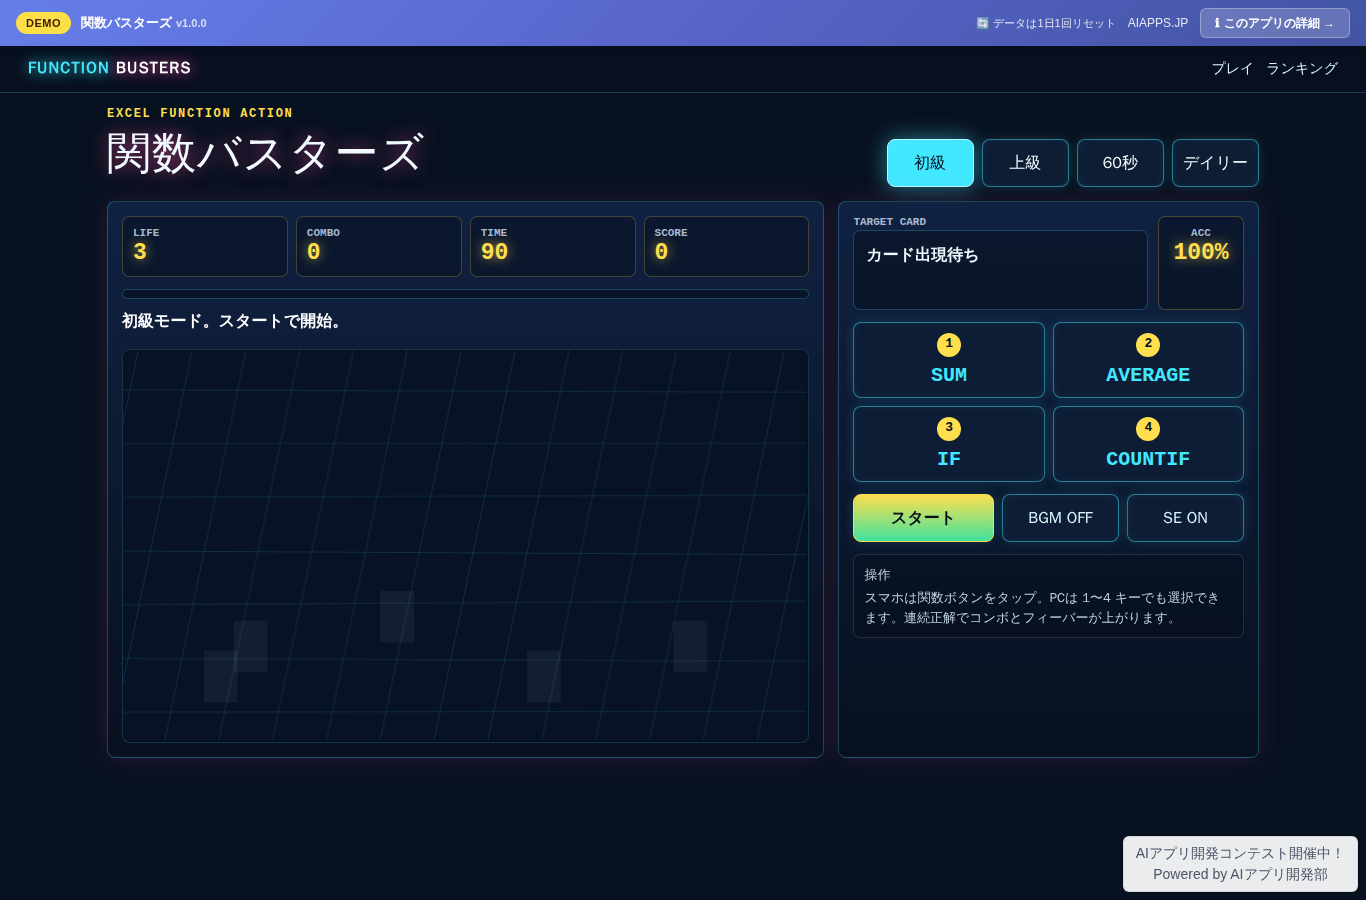The width and height of the screenshot is (1366, 900).
Task: Click the yellow DEMO badge
Action: pyautogui.click(x=43, y=23)
